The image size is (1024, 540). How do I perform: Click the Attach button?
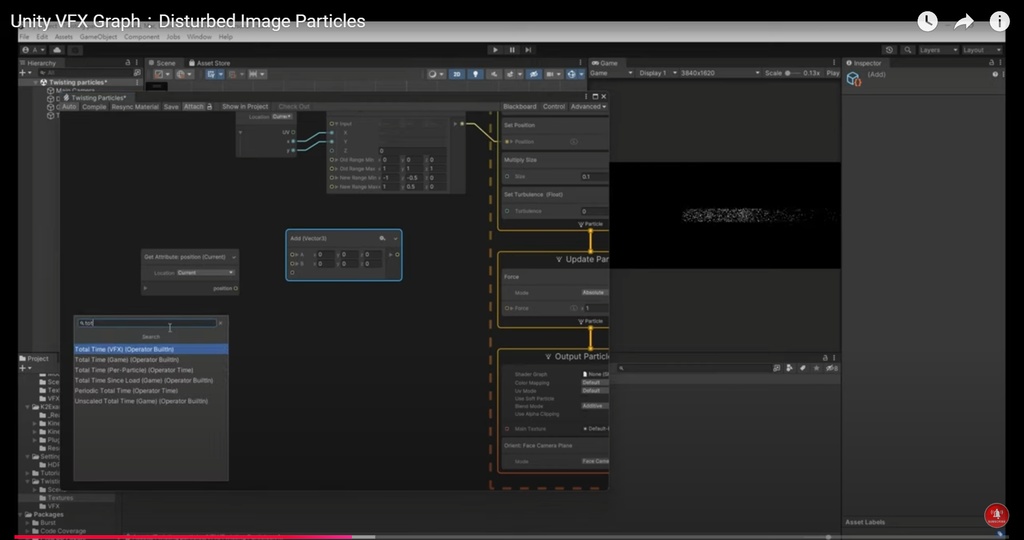[193, 106]
